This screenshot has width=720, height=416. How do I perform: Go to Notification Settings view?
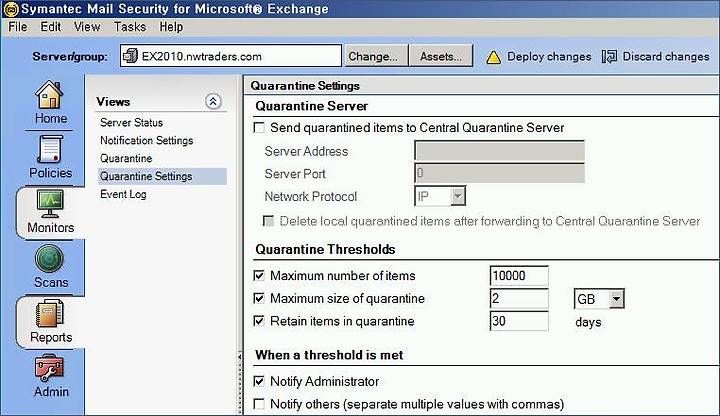146,141
